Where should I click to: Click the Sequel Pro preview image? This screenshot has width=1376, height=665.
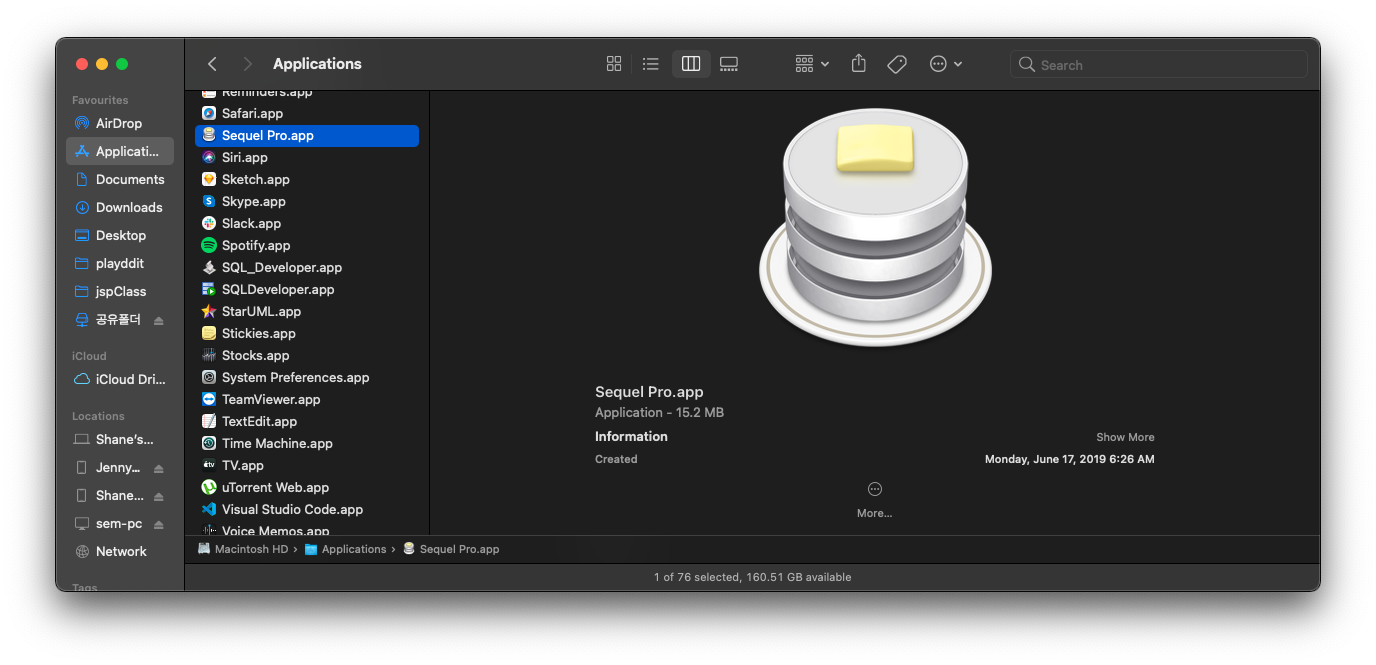click(875, 228)
